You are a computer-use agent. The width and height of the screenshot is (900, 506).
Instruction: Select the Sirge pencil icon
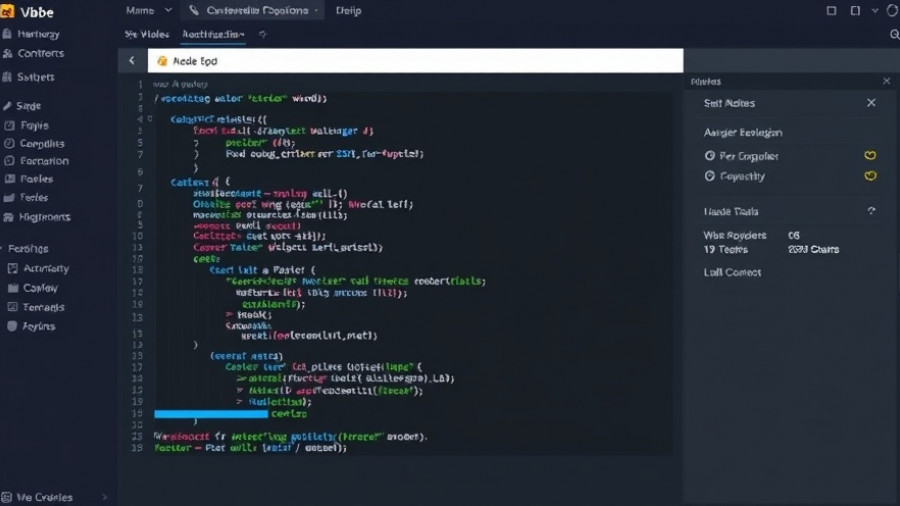[x=7, y=106]
